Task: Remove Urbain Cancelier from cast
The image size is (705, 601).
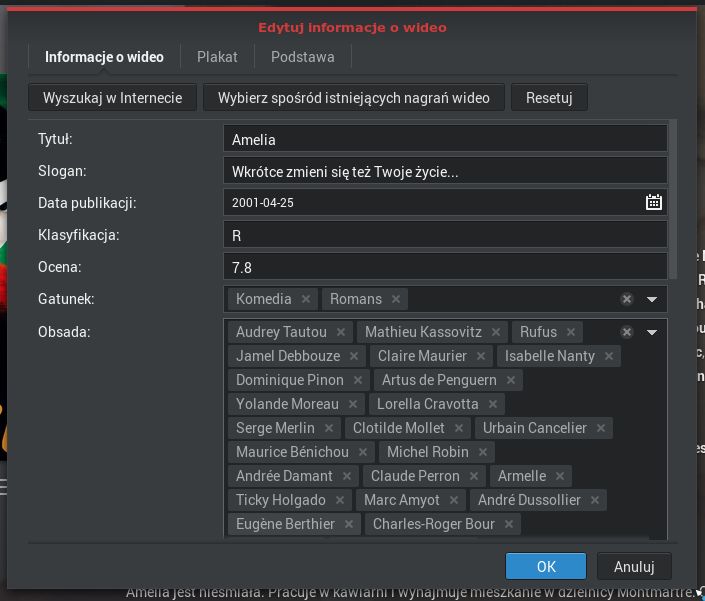Action: pos(601,428)
